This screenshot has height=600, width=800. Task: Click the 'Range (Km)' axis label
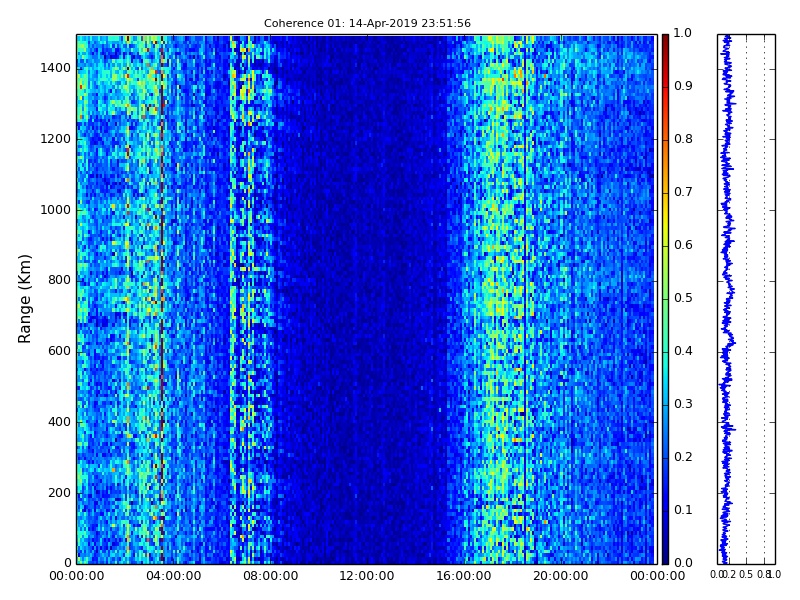click(24, 299)
